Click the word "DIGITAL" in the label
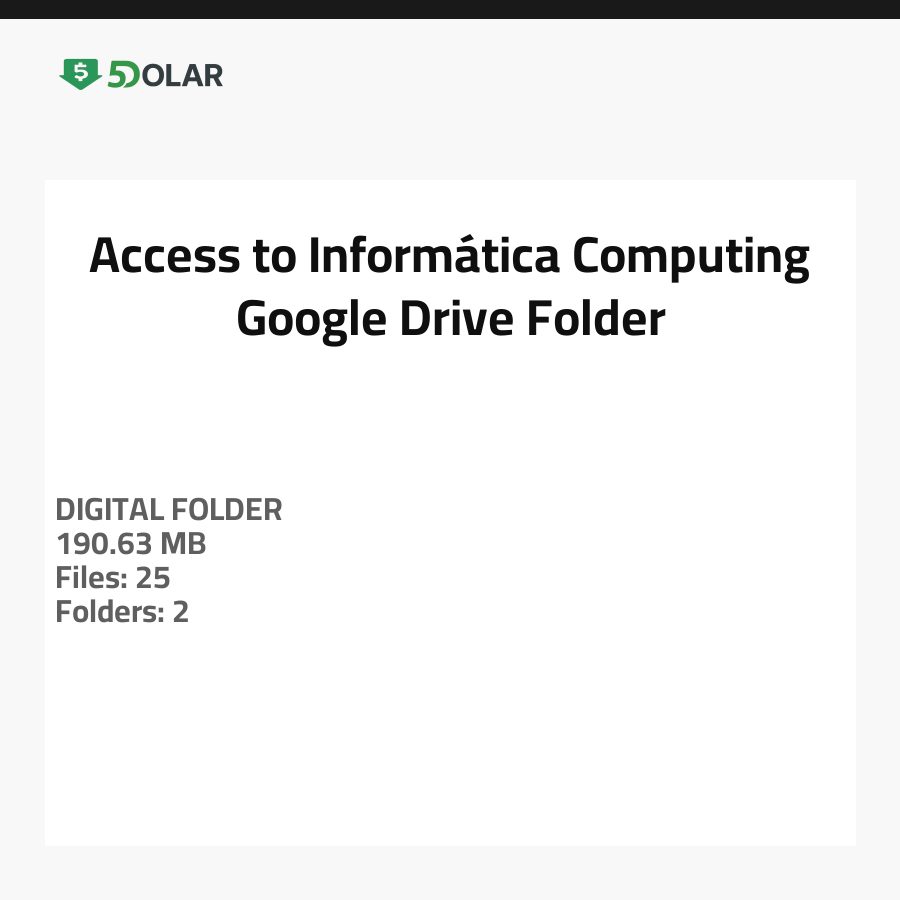 pos(109,510)
